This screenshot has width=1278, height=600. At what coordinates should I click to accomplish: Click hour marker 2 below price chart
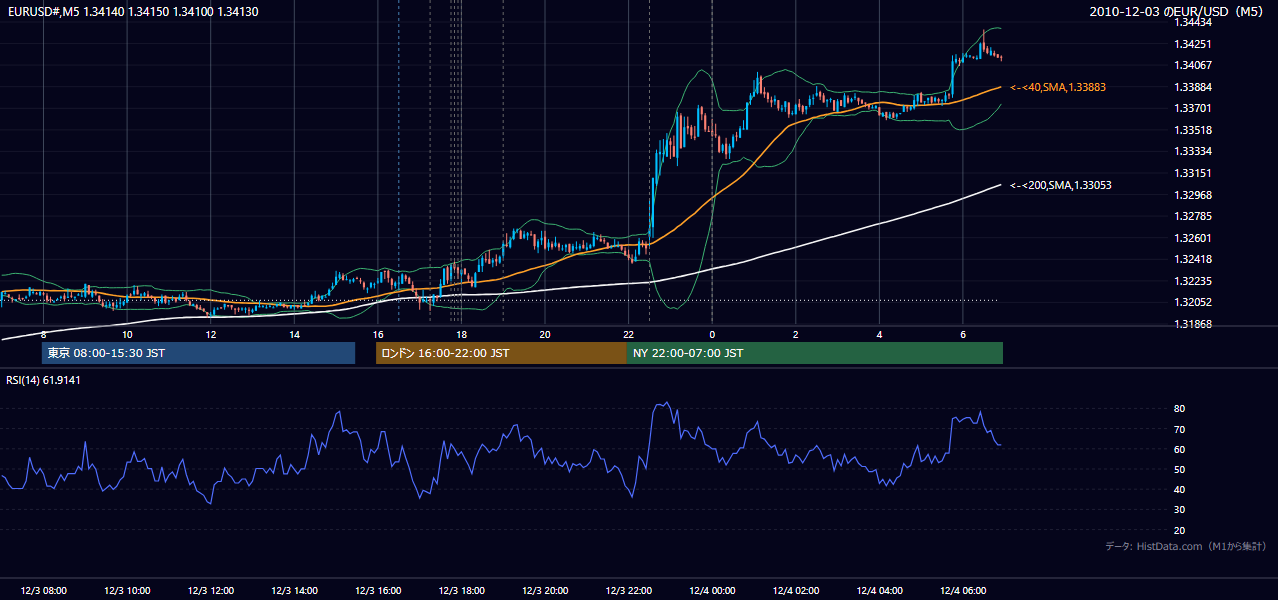796,334
